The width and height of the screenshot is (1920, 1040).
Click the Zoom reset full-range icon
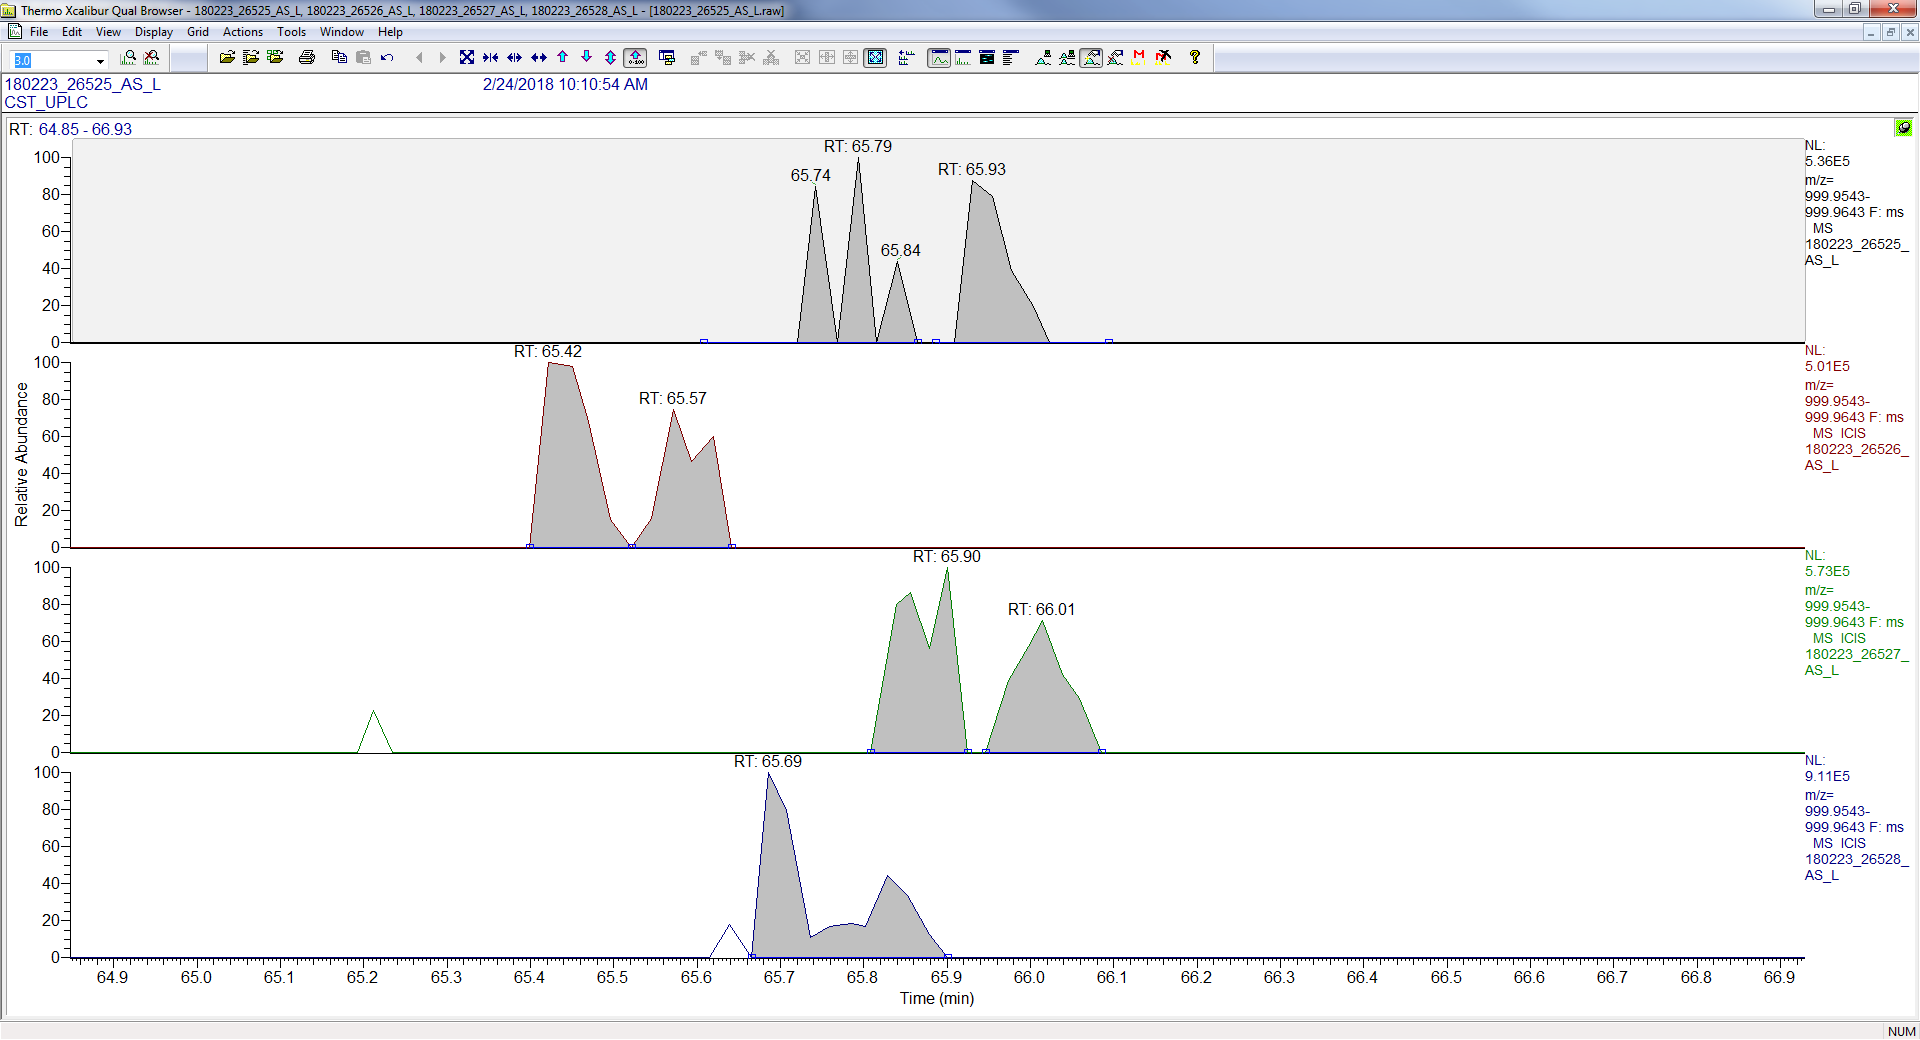tap(467, 58)
